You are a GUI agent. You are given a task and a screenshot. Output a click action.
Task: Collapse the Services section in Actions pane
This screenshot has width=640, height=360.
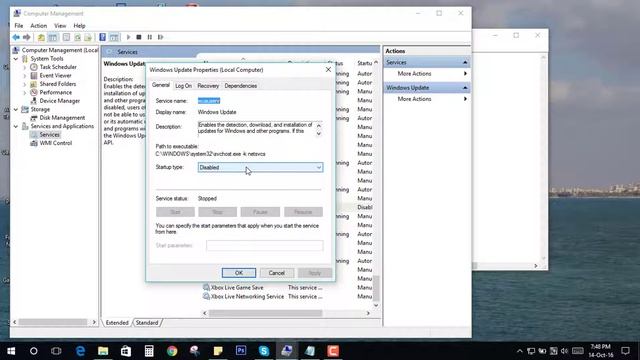[465, 62]
